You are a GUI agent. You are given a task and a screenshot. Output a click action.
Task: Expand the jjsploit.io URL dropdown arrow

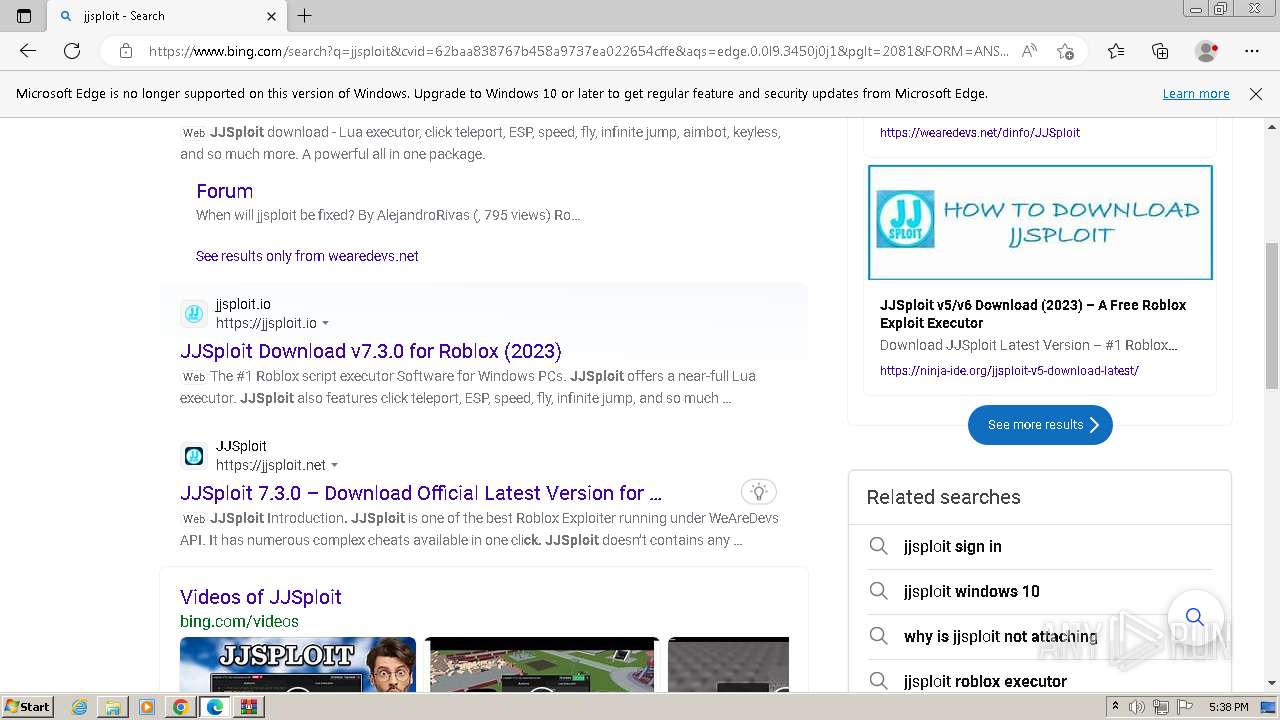point(325,324)
